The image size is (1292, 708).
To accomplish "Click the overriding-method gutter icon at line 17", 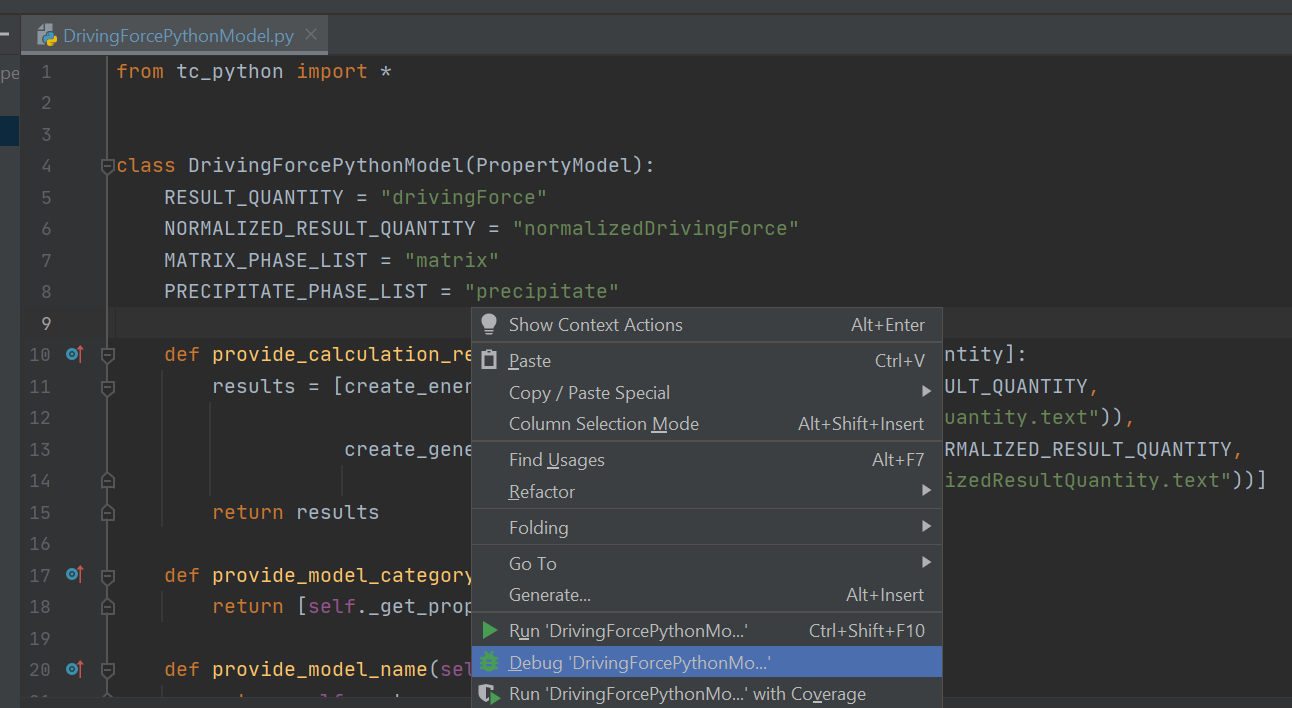I will tap(71, 575).
